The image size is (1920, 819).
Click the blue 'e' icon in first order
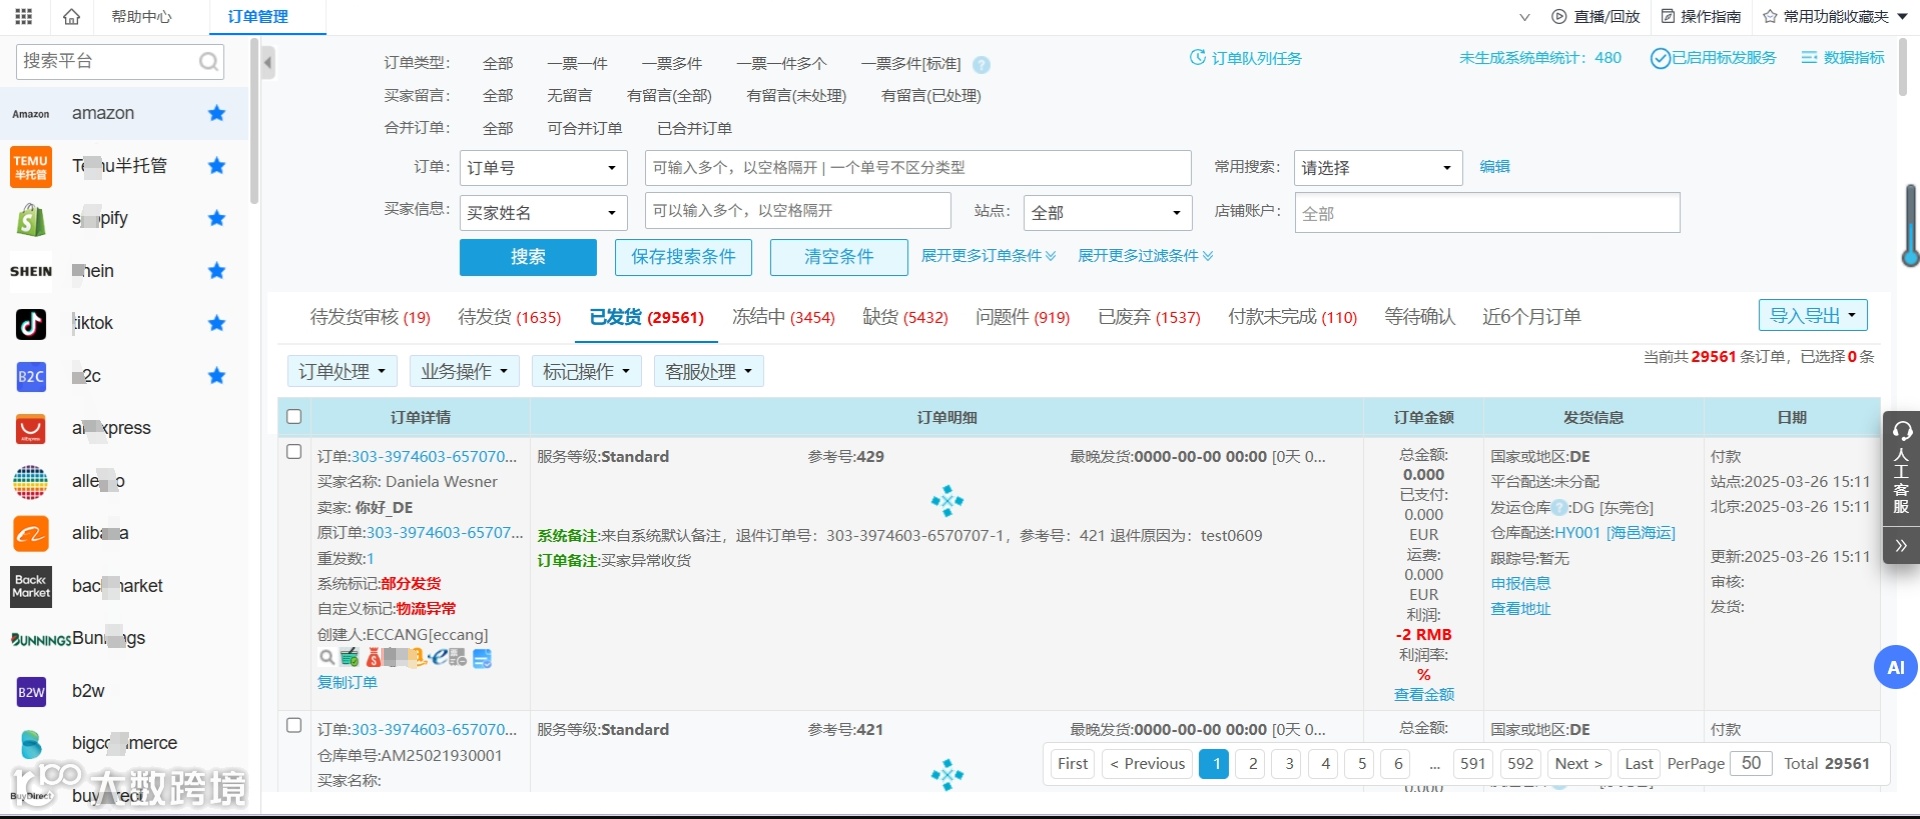point(437,658)
